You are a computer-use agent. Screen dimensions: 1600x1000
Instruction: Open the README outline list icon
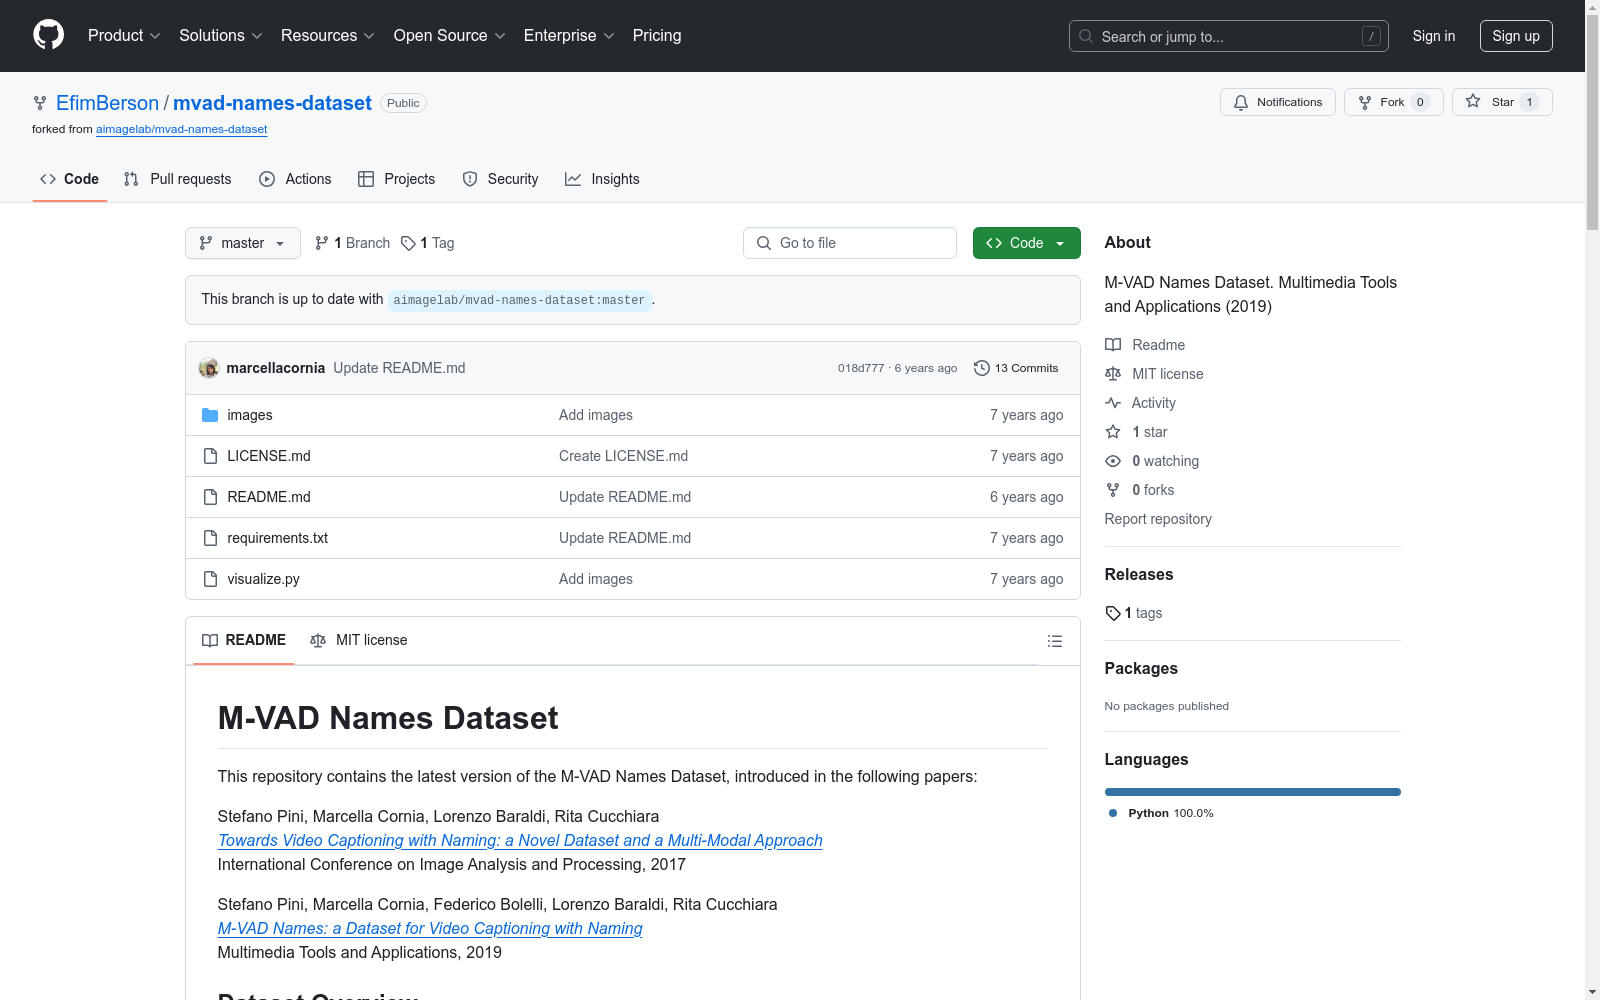click(1055, 641)
